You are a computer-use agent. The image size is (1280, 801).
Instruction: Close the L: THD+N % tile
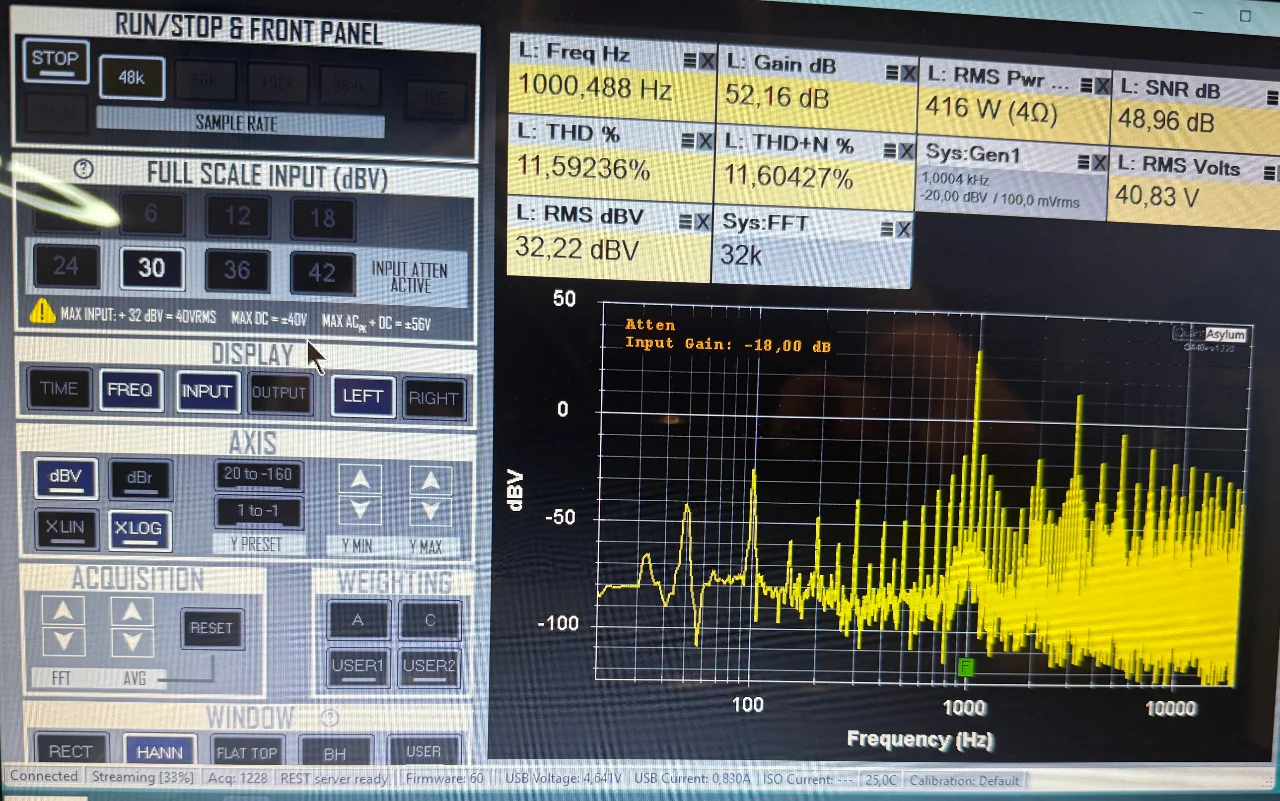[905, 151]
